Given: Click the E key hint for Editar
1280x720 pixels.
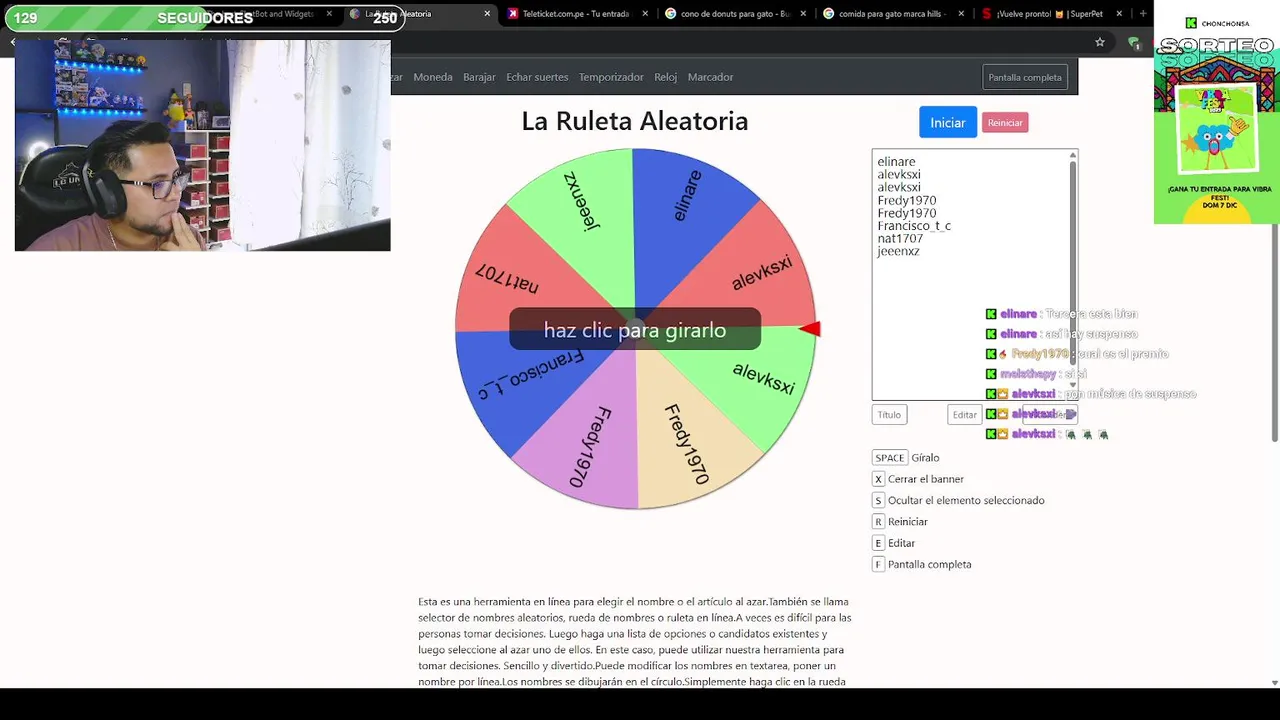Looking at the screenshot, I should (x=879, y=543).
